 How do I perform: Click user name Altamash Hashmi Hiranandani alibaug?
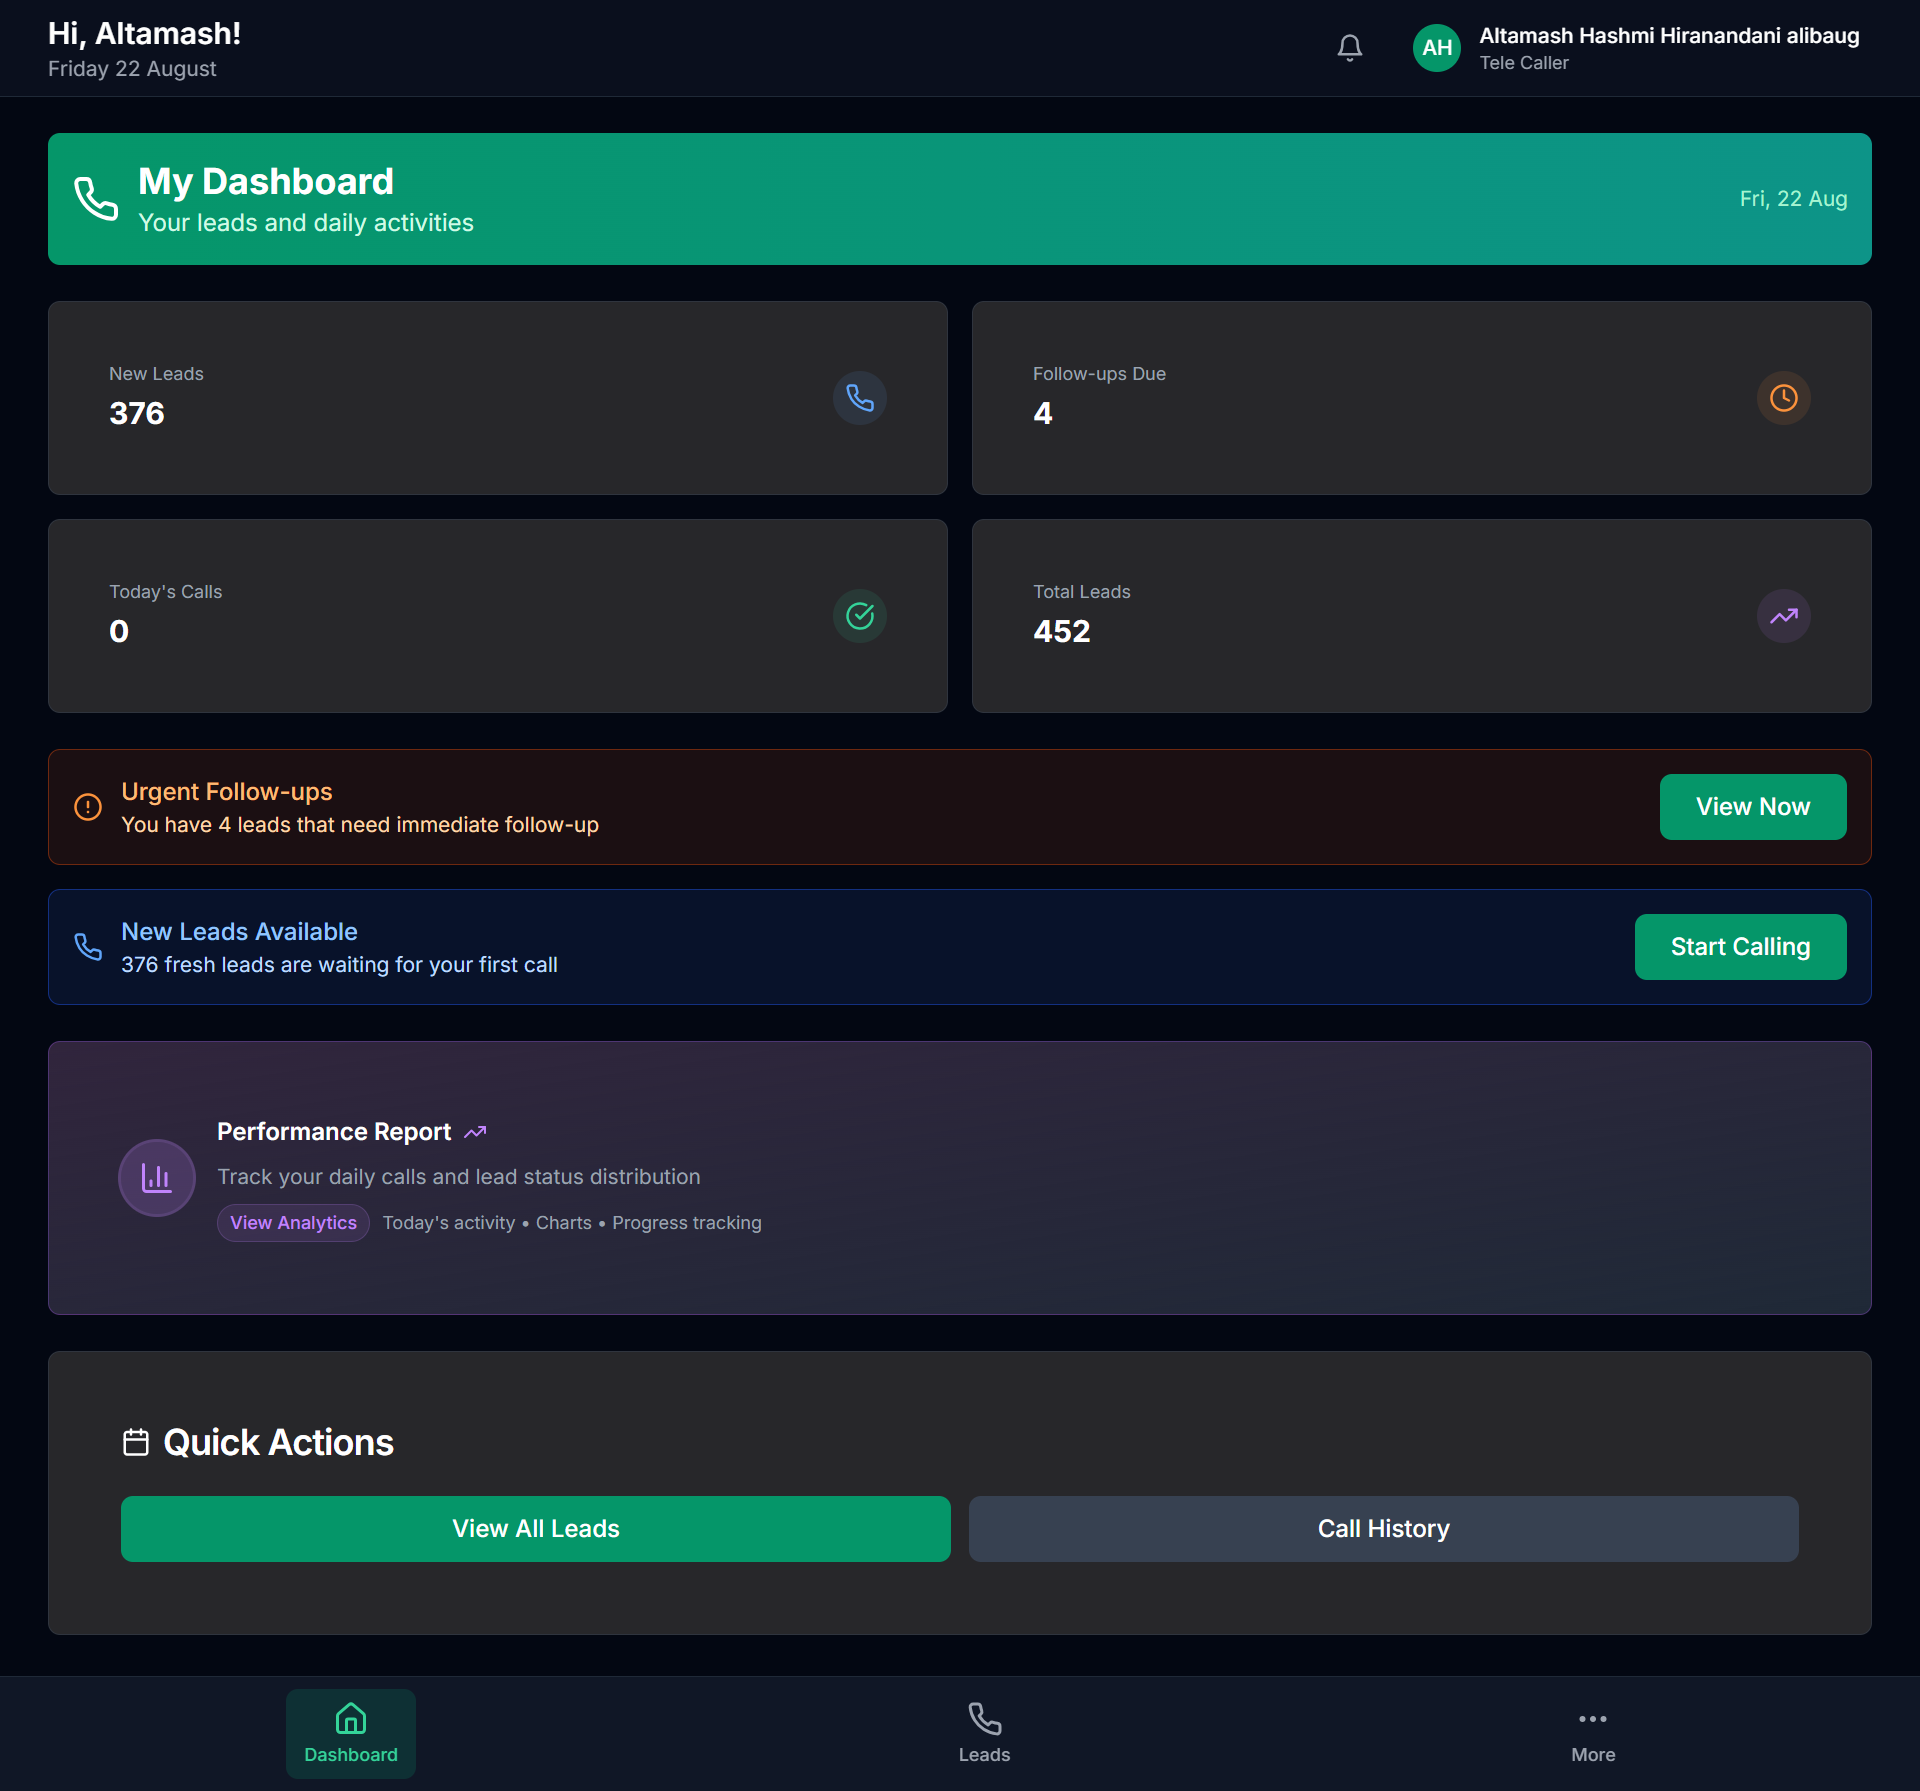(1668, 36)
